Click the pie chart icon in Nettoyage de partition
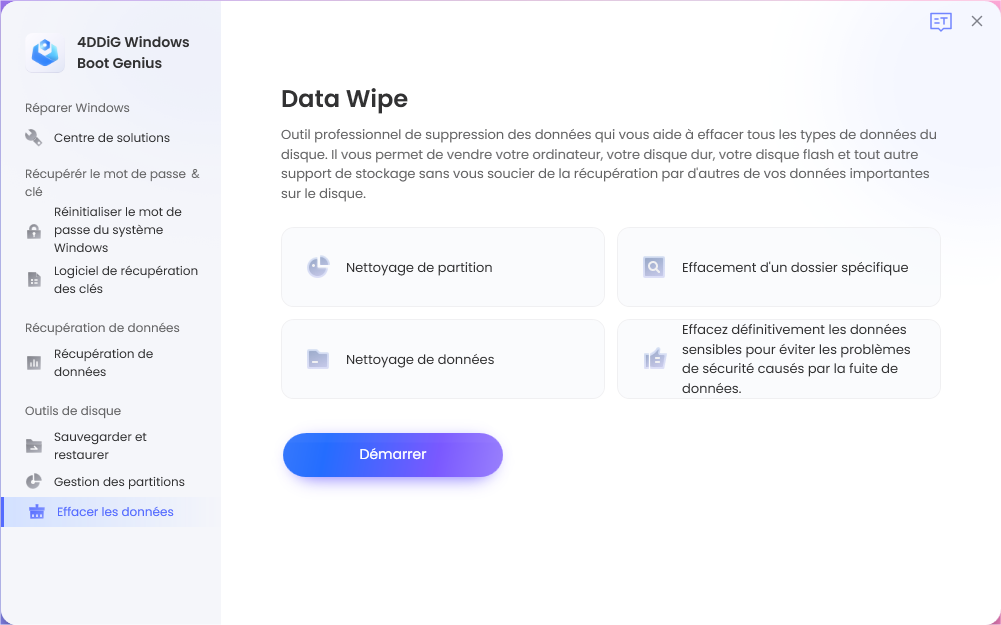 point(318,267)
